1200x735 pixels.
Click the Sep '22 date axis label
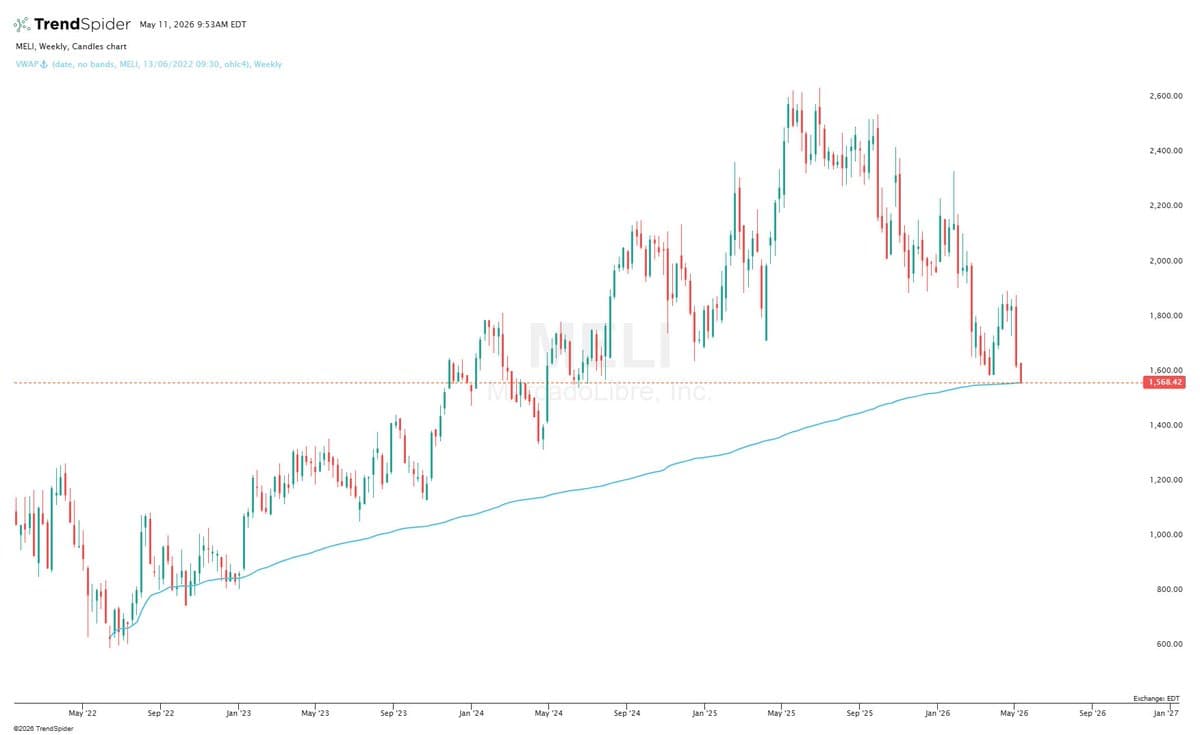161,713
